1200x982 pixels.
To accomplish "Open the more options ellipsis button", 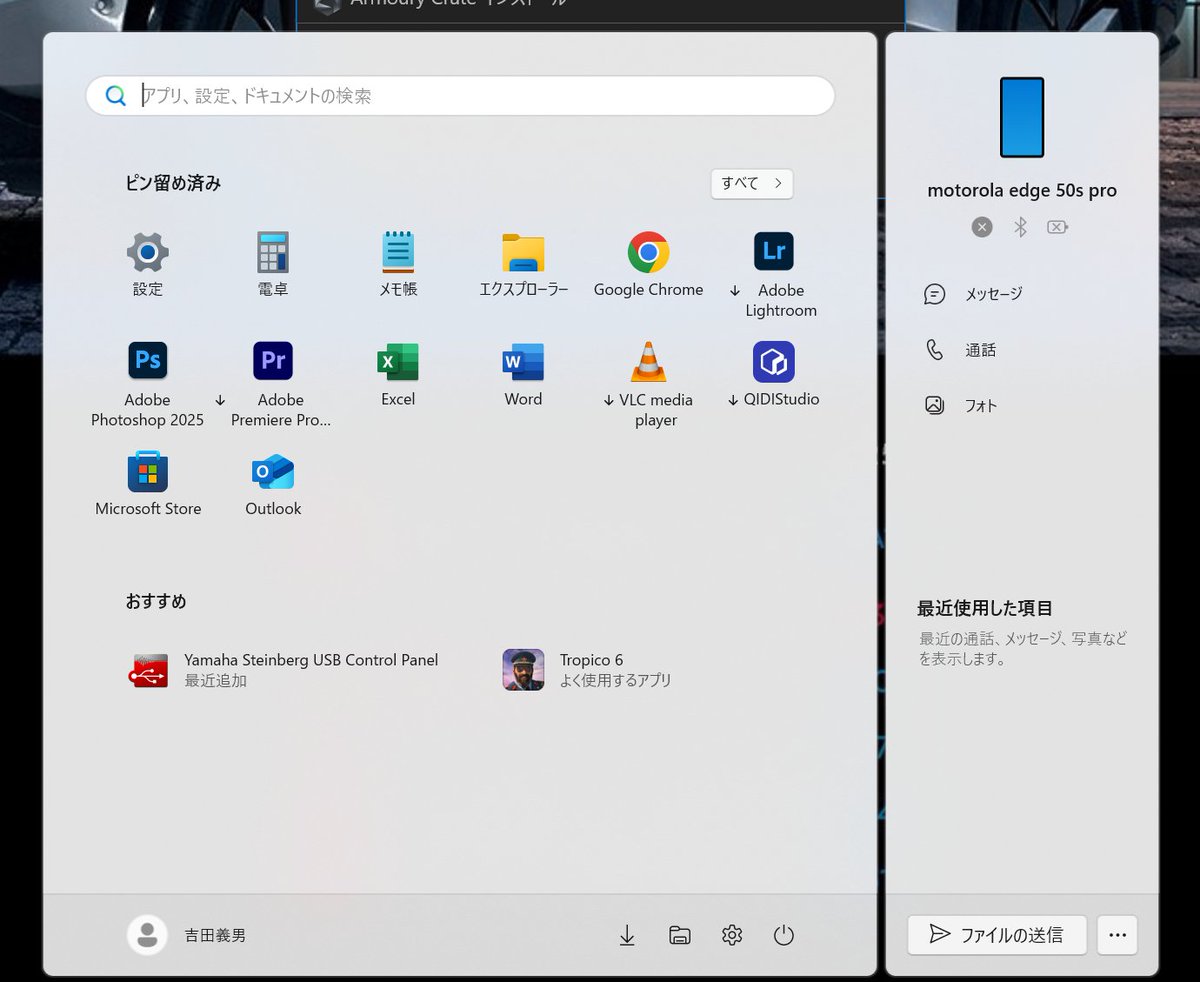I will coord(1118,935).
